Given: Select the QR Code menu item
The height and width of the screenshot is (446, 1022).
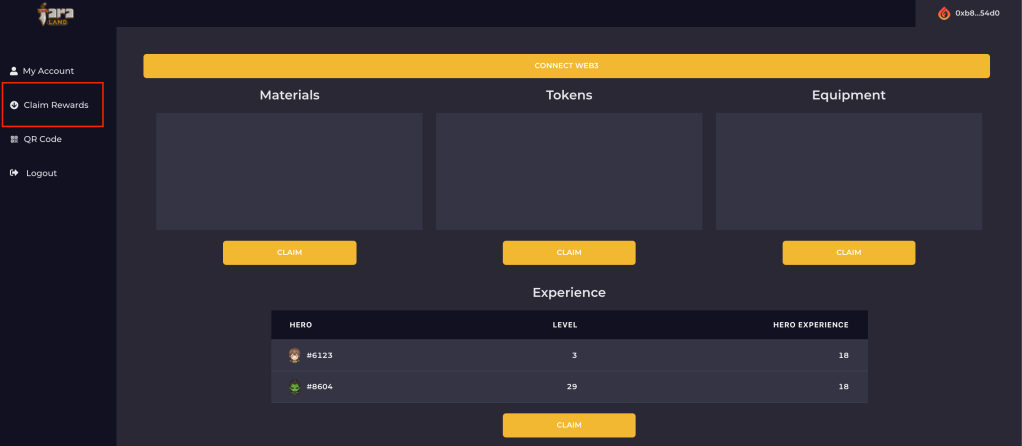Looking at the screenshot, I should (43, 139).
